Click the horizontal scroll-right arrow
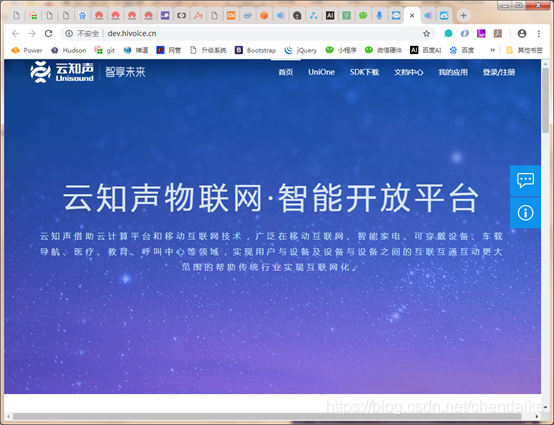Screen dimensions: 554x425 click(537, 417)
